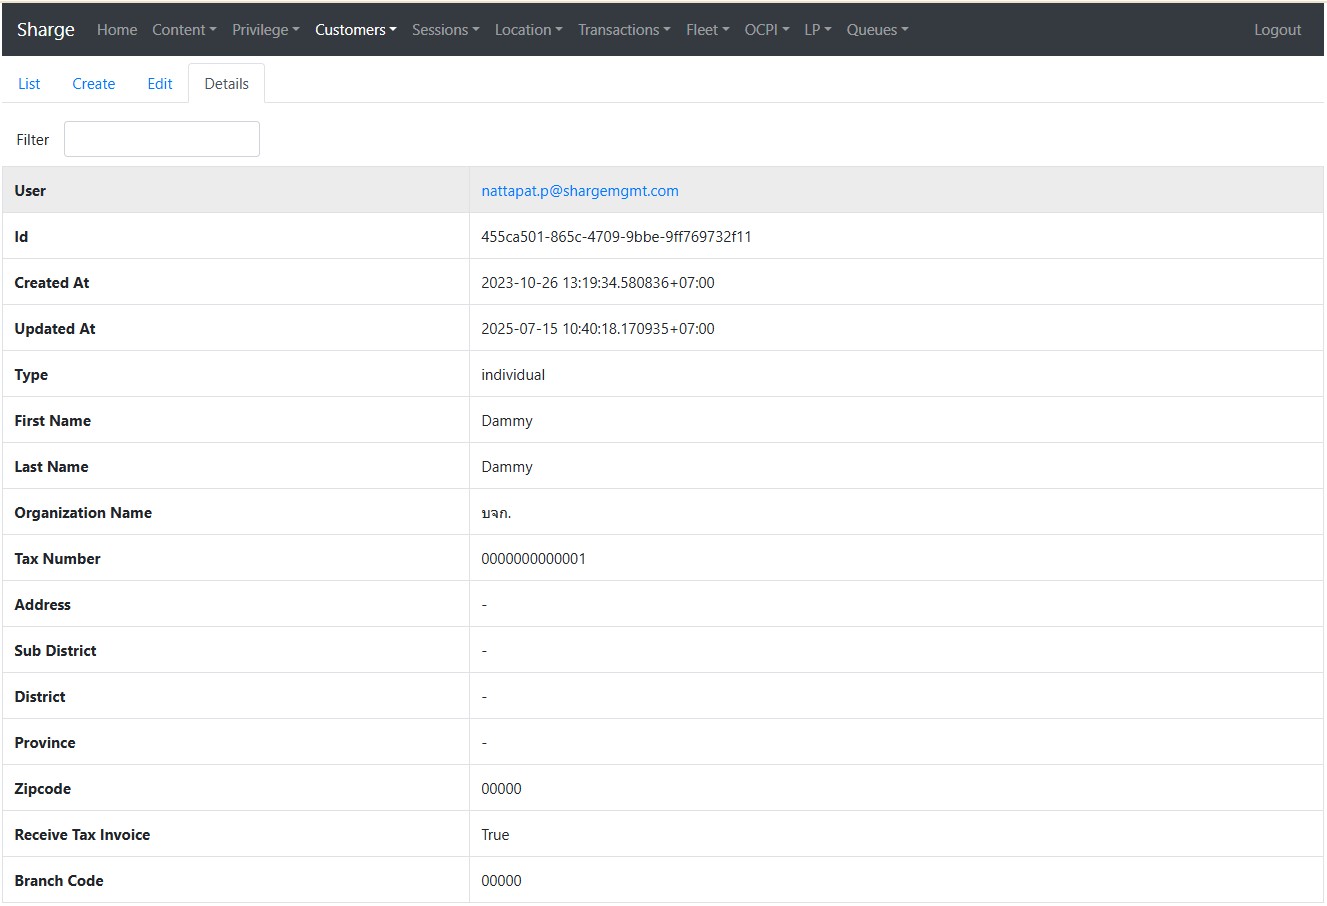Click the Id value 455ca501 cell
1327x906 pixels.
point(616,237)
